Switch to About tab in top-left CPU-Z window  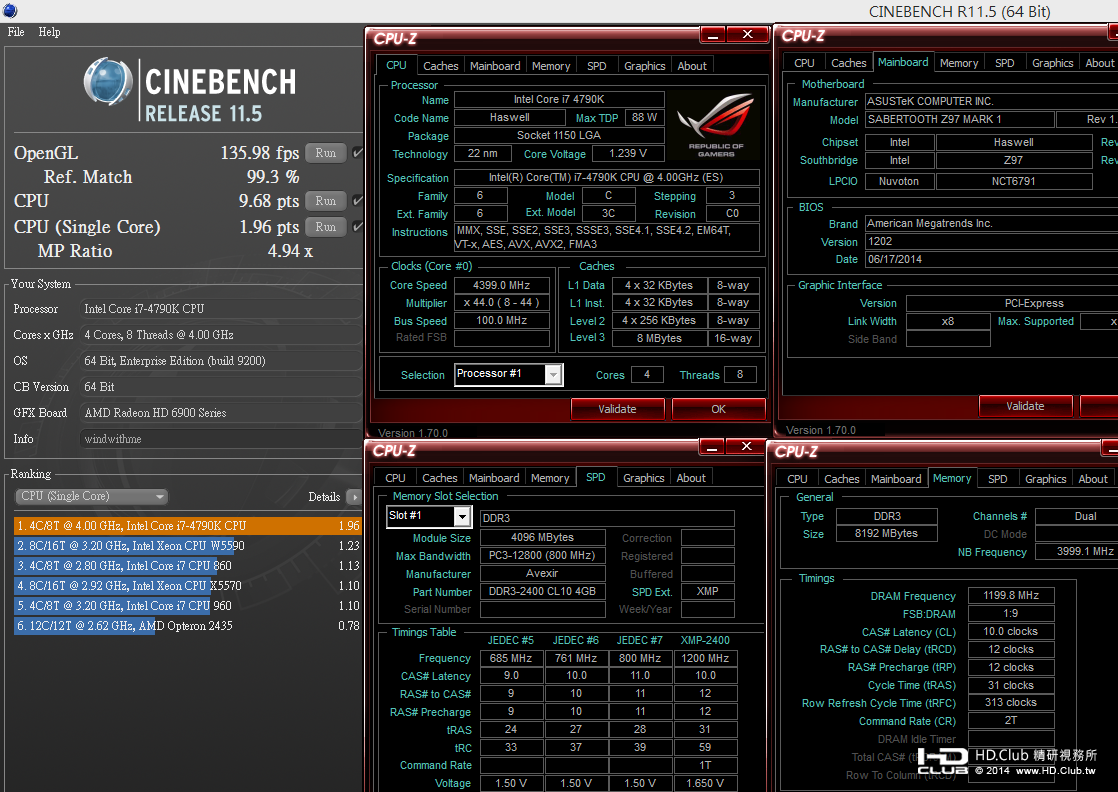[692, 66]
